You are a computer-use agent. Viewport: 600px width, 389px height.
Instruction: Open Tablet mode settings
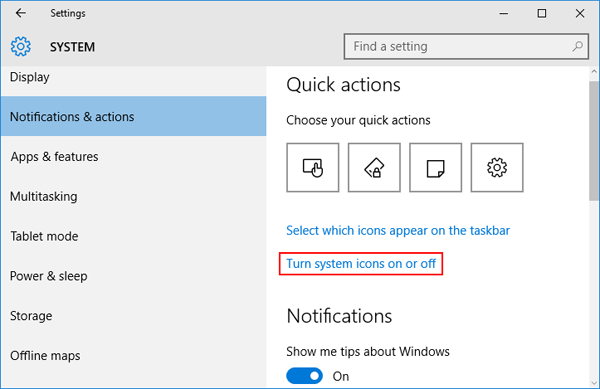(133, 236)
